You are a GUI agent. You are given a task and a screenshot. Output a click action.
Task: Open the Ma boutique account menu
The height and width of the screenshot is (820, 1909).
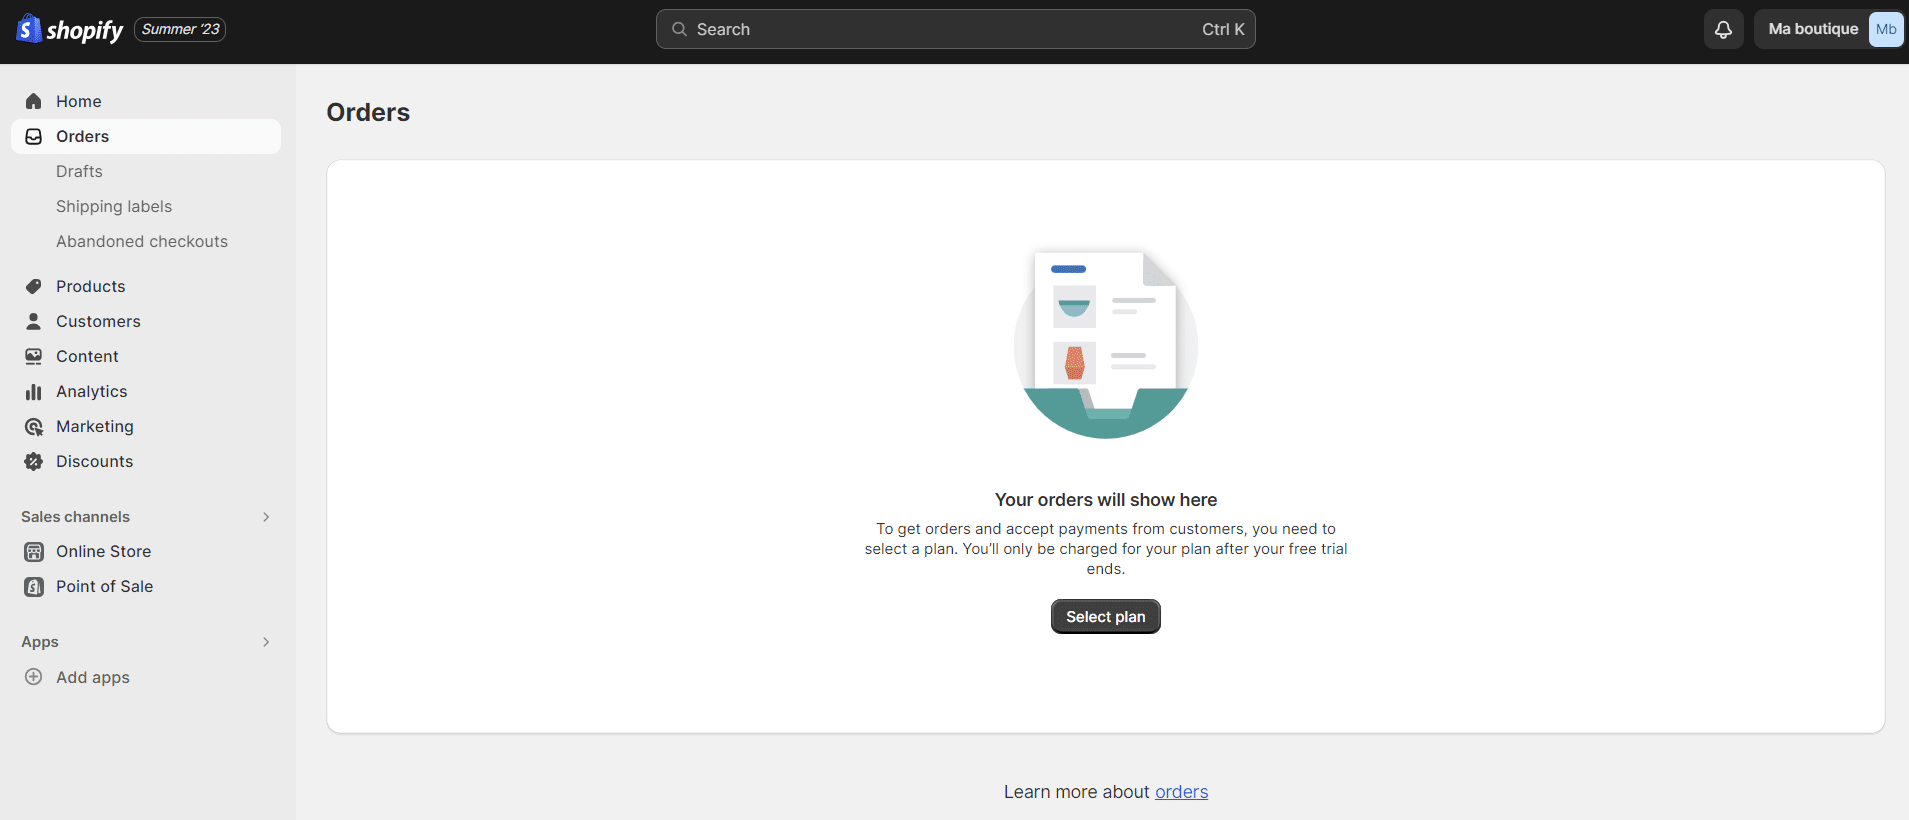click(1829, 29)
